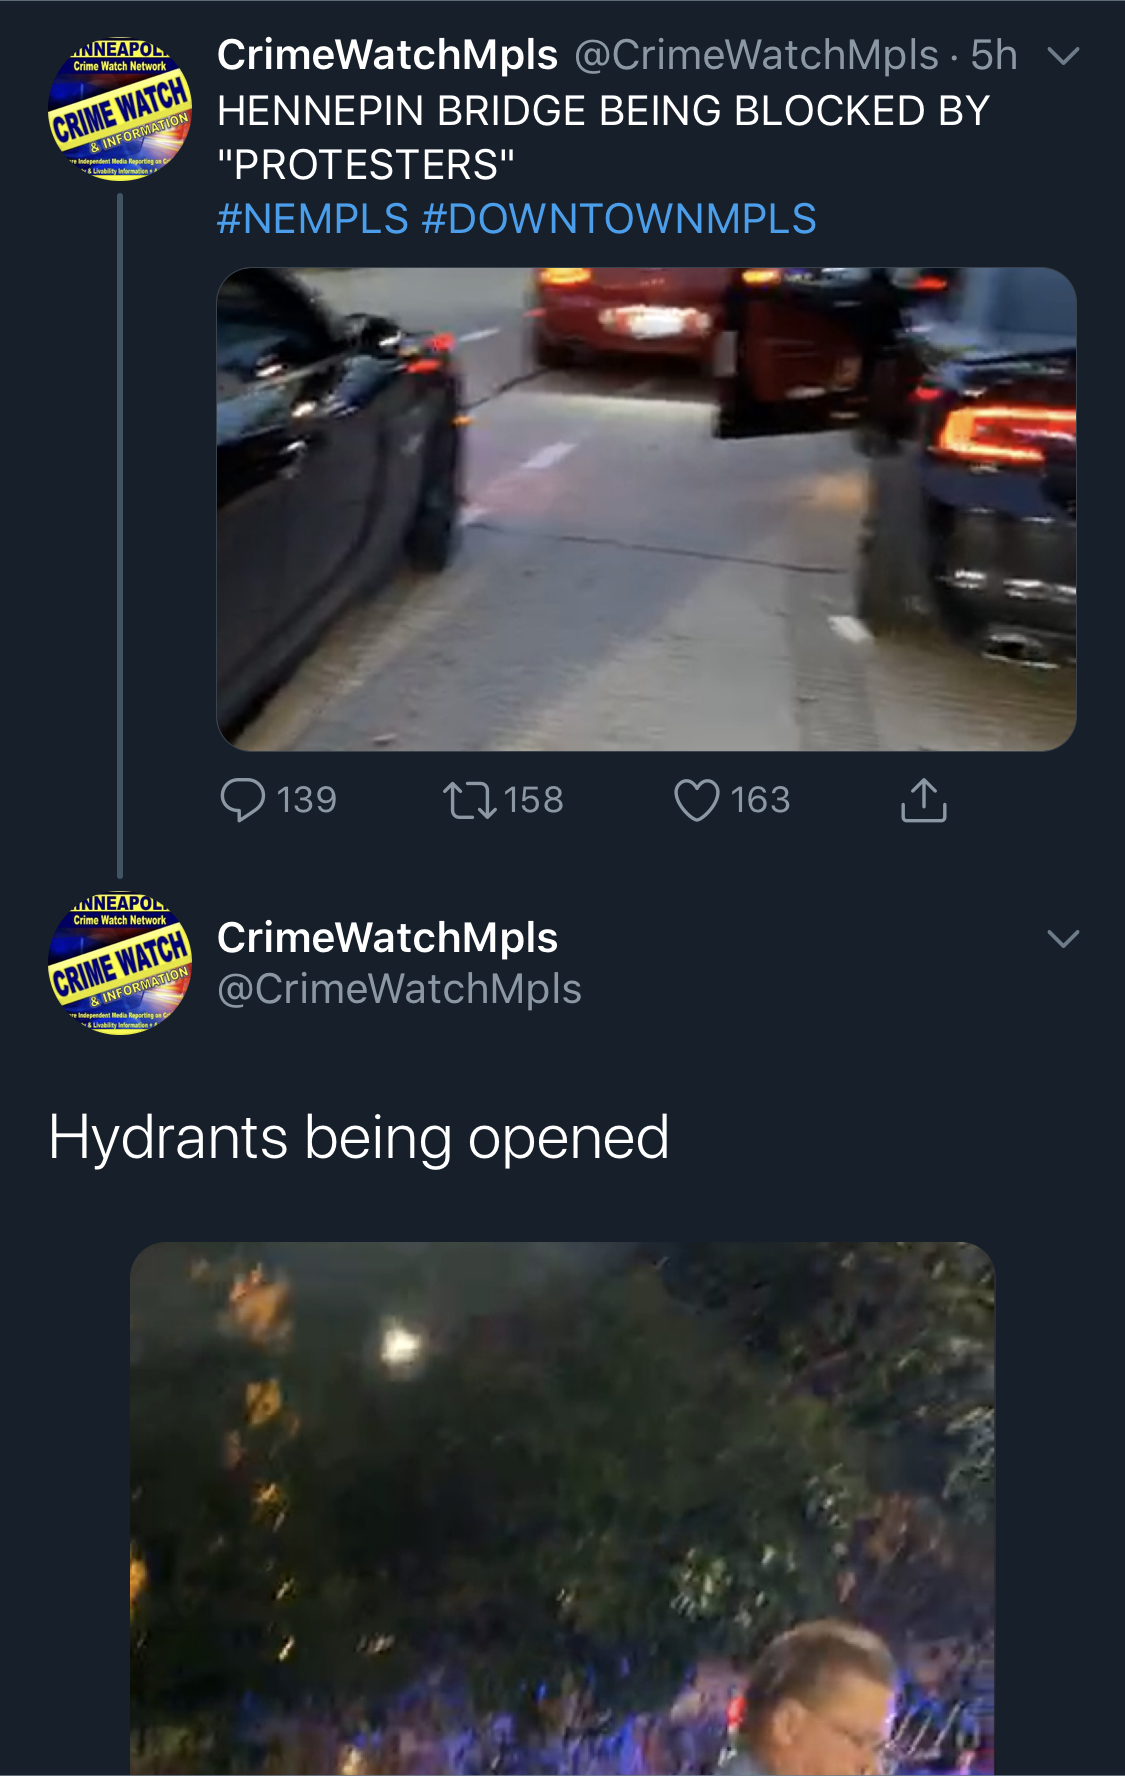
Task: Like the Hennepin Bridge tweet via heart icon
Action: [x=697, y=800]
